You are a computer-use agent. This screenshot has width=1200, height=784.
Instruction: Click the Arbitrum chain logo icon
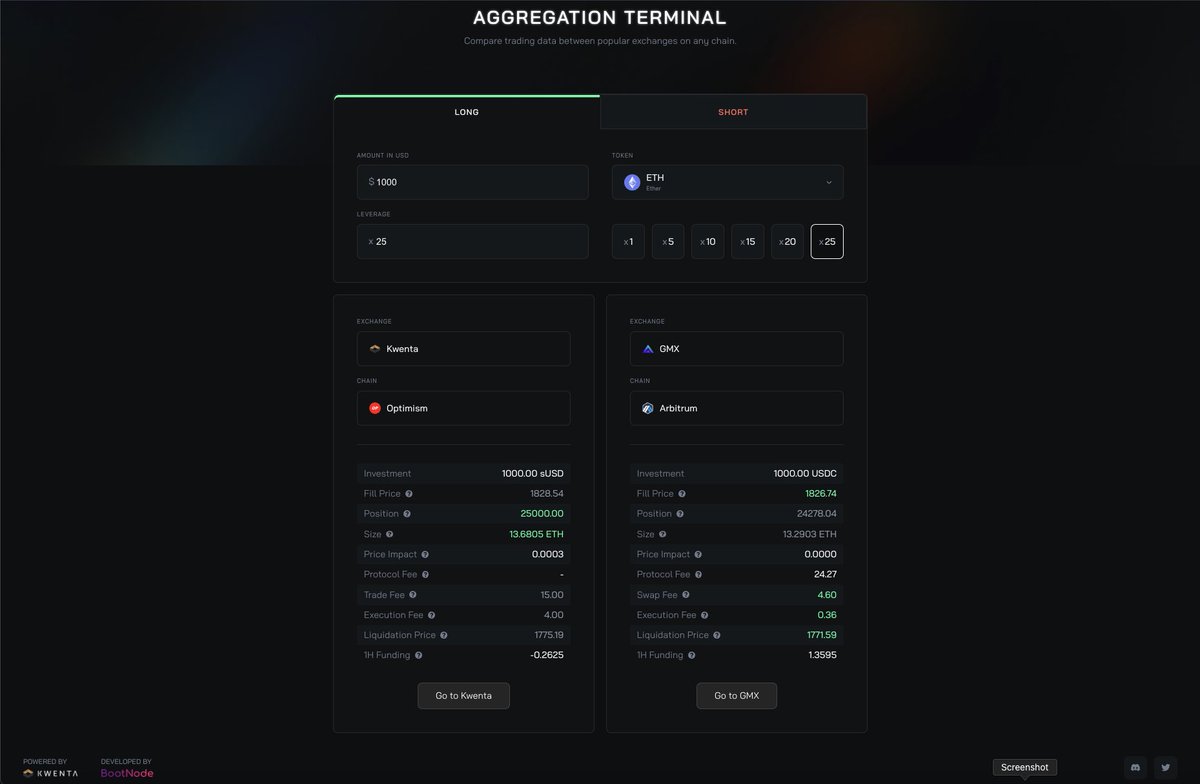648,408
